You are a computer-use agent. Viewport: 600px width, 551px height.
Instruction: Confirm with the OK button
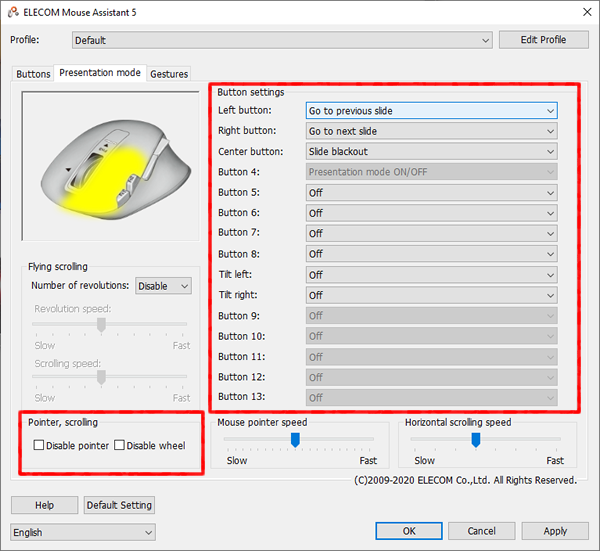pyautogui.click(x=409, y=531)
